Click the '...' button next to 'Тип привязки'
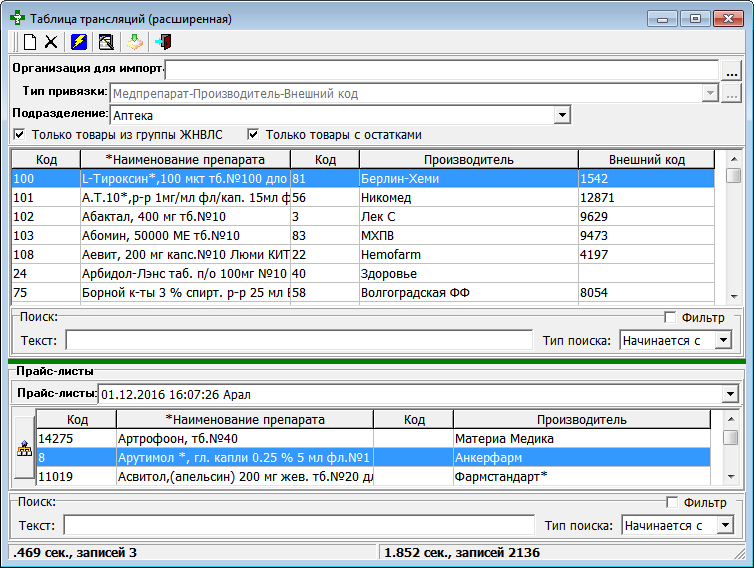The image size is (754, 568). (x=731, y=94)
